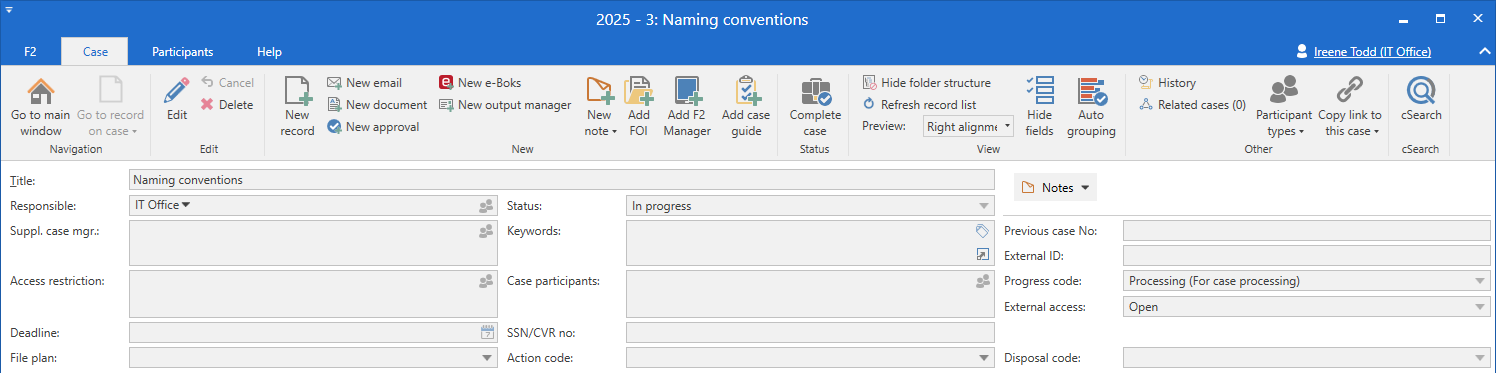This screenshot has height=373, width=1496.
Task: Click New output manager
Action: (x=505, y=105)
